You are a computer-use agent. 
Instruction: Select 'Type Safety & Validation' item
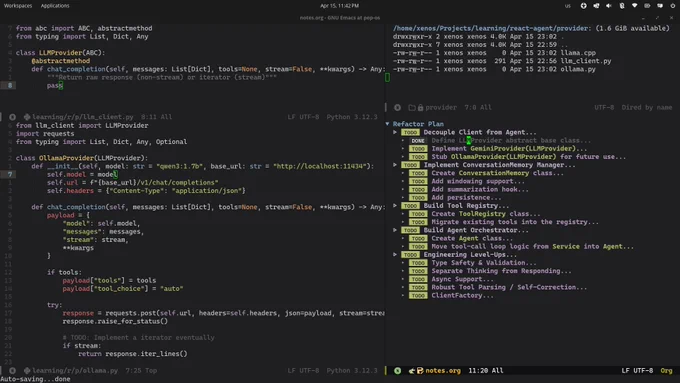(484, 262)
